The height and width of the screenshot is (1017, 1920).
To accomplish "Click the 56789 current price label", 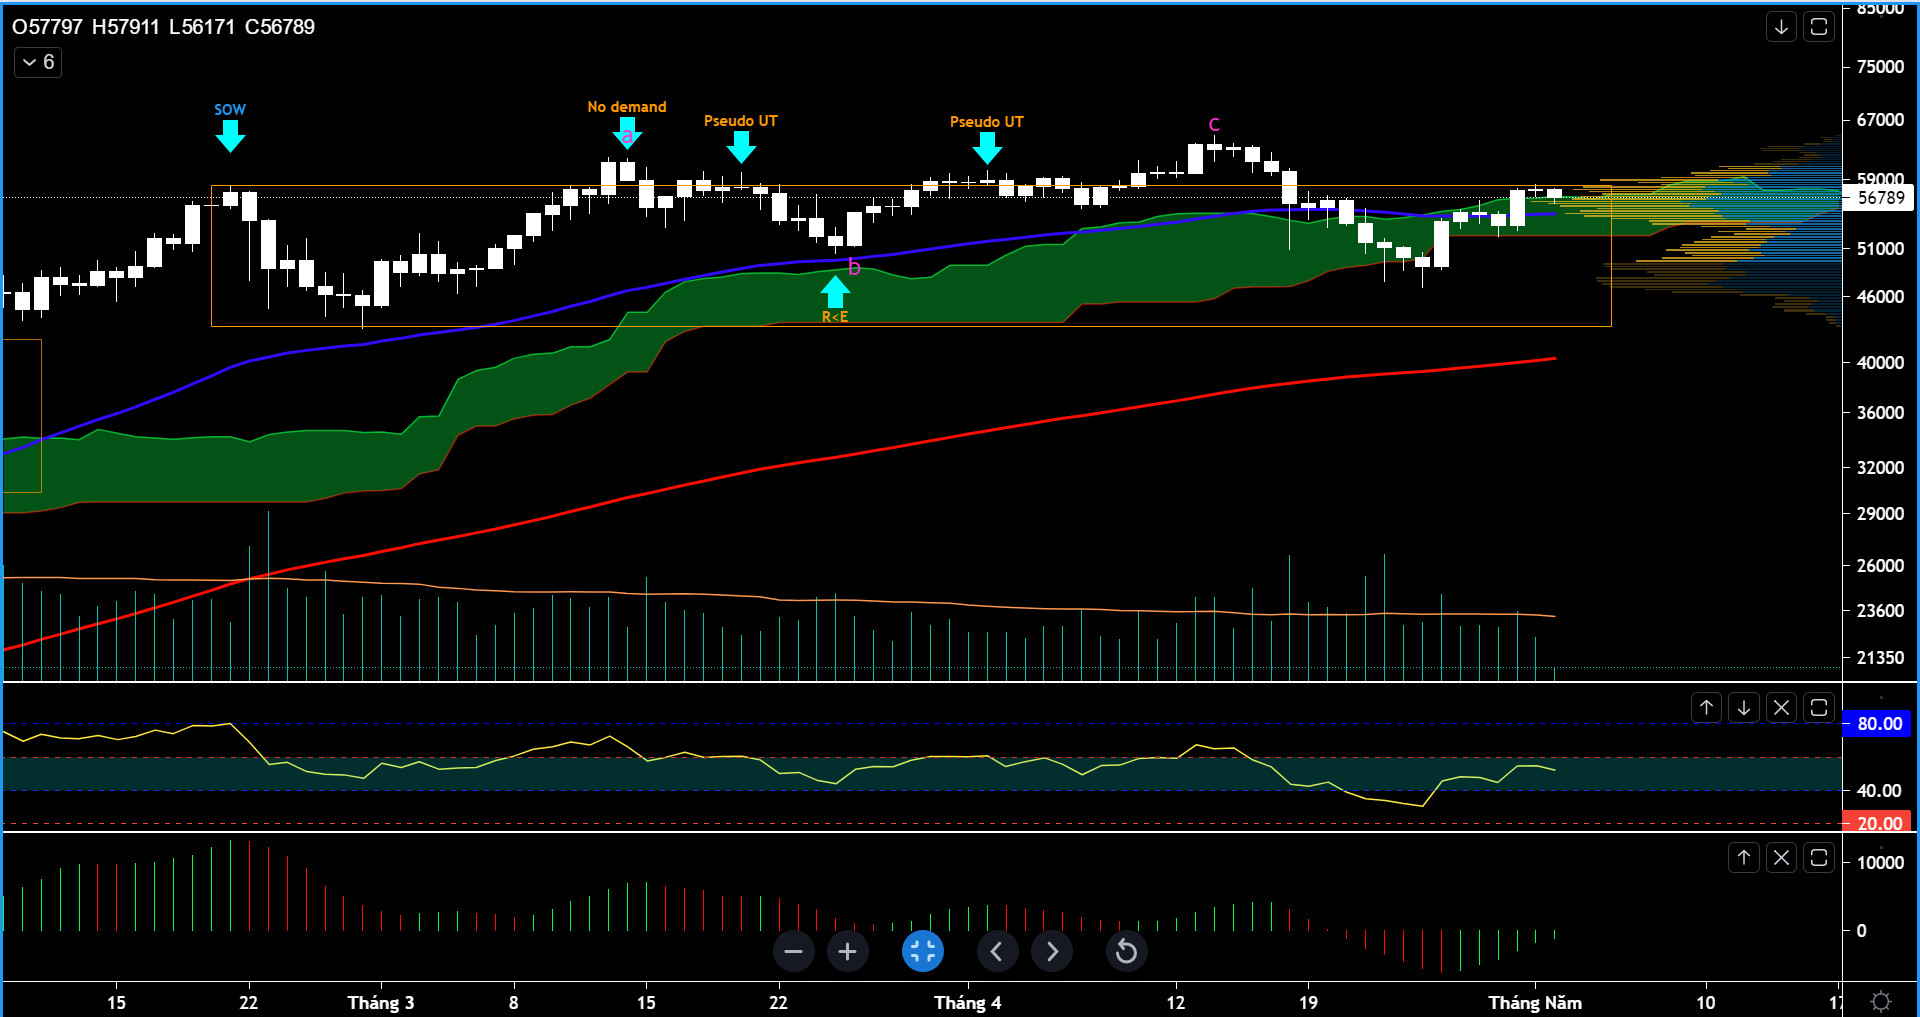I will (x=1879, y=198).
